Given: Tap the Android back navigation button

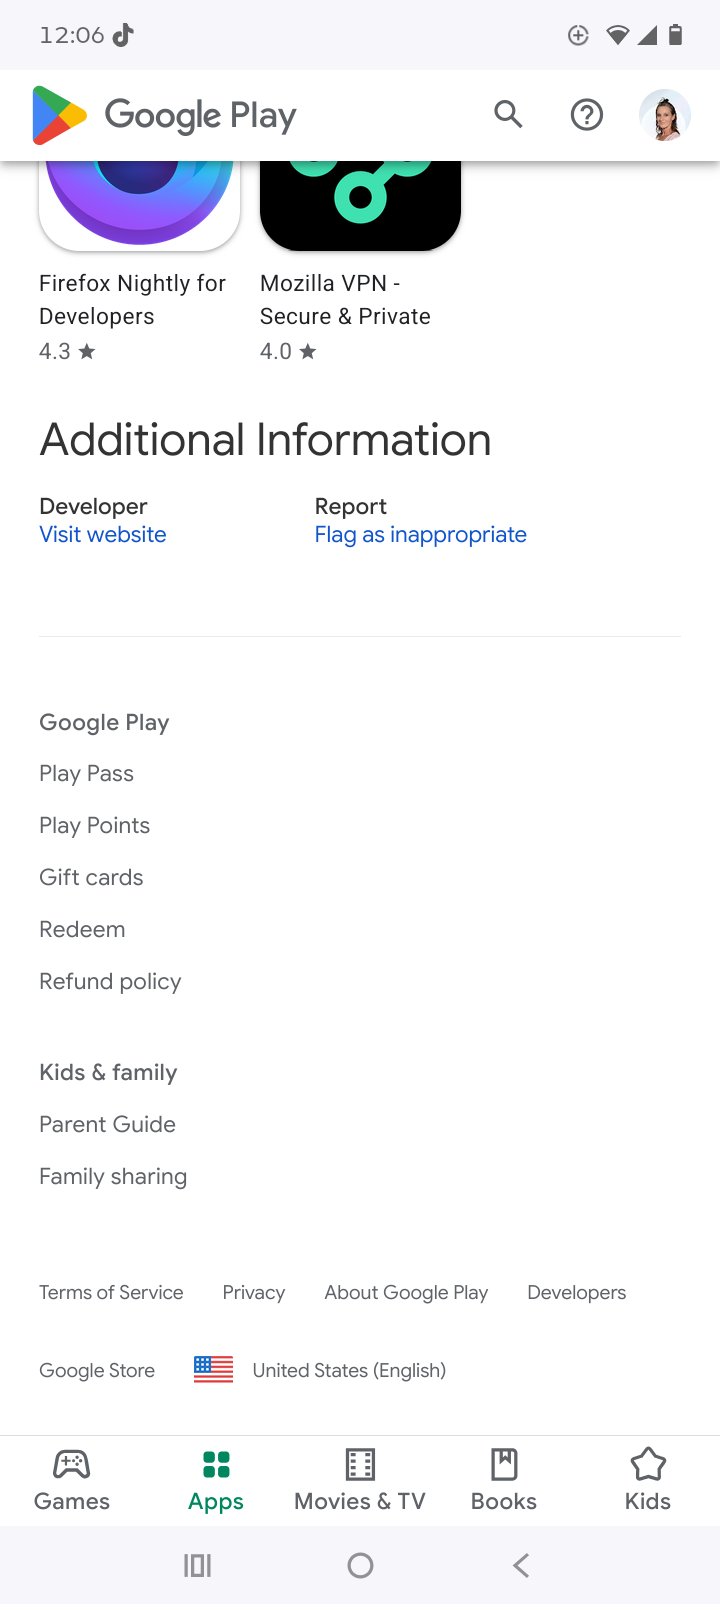Looking at the screenshot, I should click(x=521, y=1565).
